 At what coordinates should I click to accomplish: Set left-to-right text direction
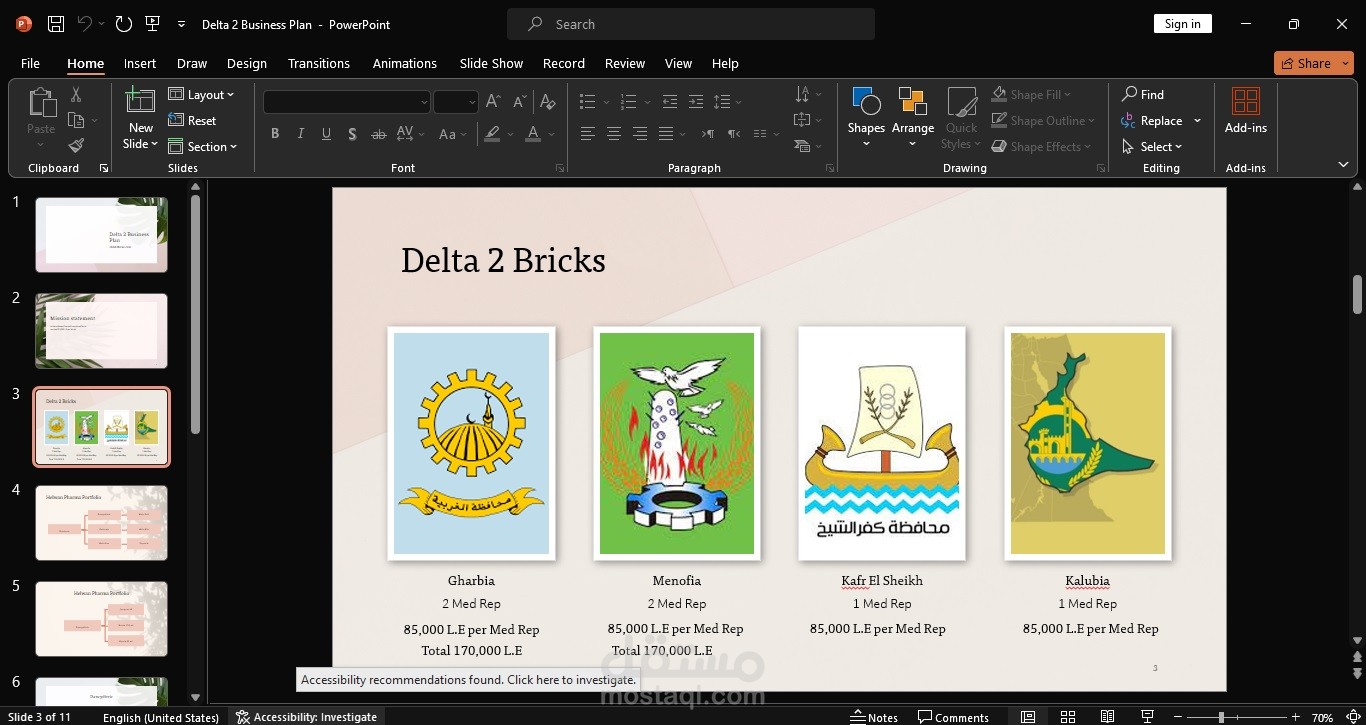click(x=708, y=134)
